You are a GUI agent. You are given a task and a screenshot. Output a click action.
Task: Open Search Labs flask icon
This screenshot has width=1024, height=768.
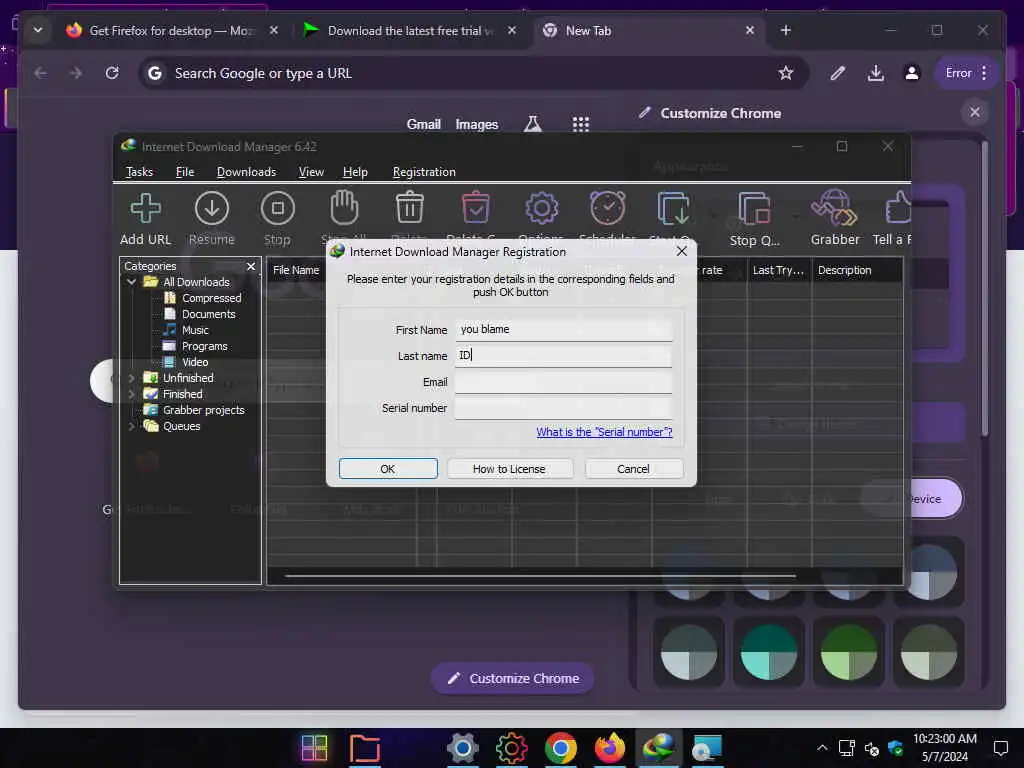pos(532,124)
